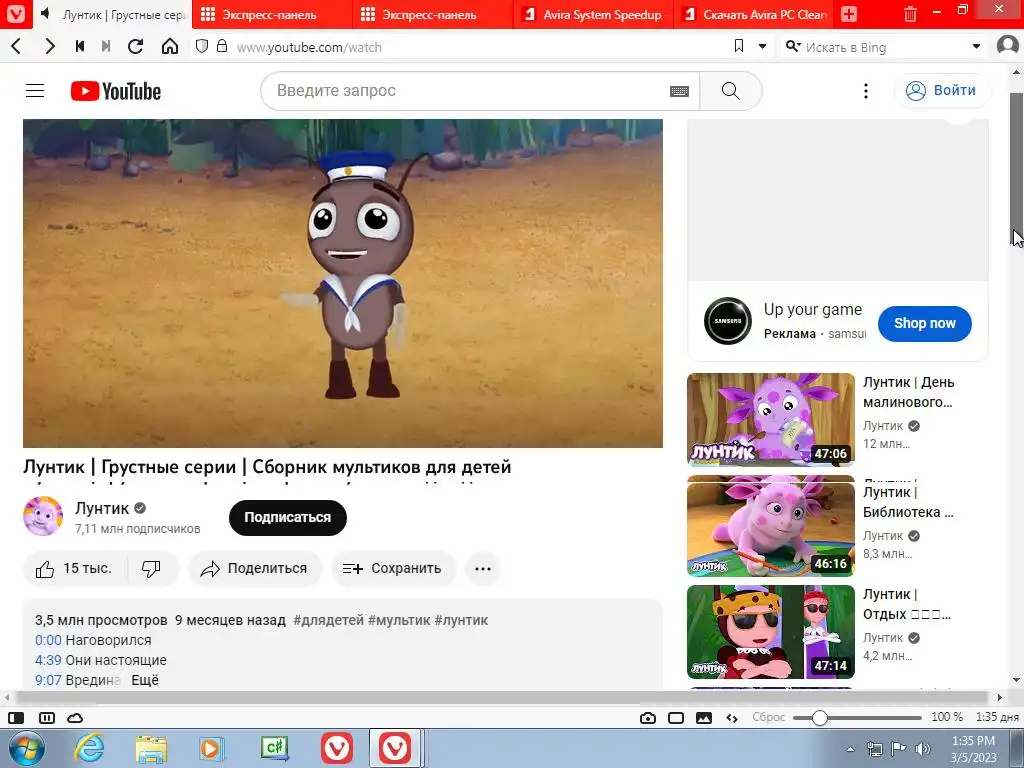
Task: Open the Лунтик channel avatar
Action: 43,516
